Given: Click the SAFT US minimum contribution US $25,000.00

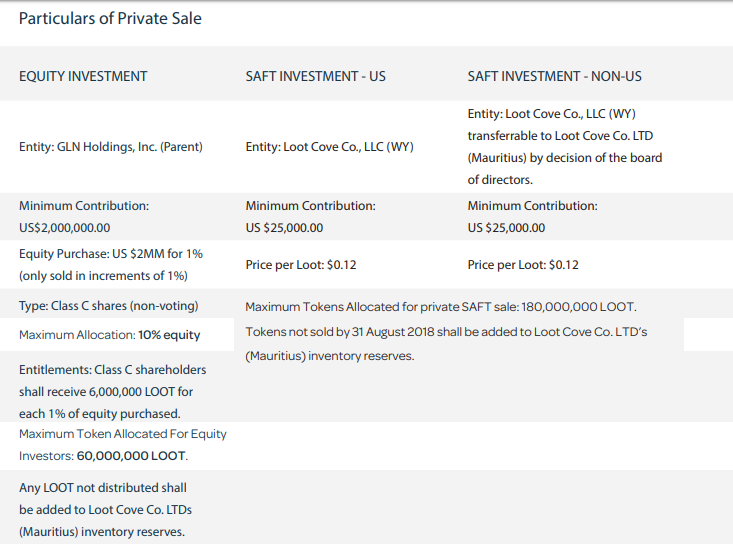Looking at the screenshot, I should pos(284,228).
